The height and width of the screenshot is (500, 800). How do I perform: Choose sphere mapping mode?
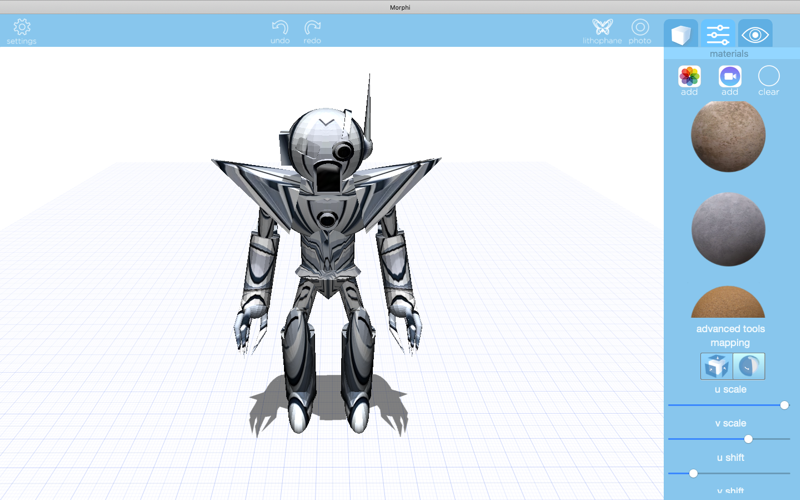[x=749, y=366]
